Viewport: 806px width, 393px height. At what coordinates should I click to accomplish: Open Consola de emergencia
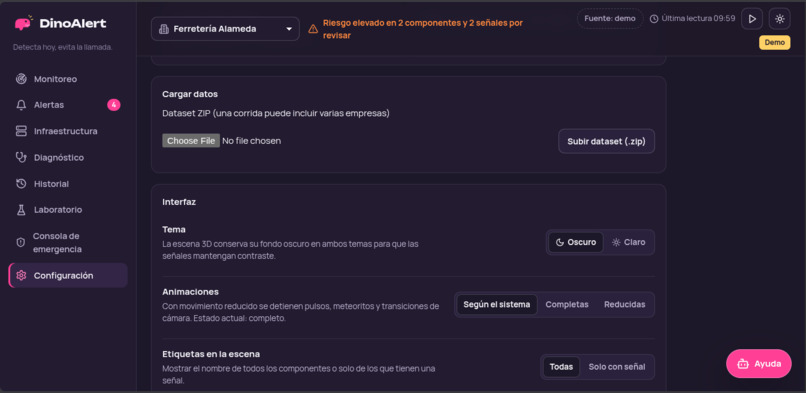coord(68,242)
